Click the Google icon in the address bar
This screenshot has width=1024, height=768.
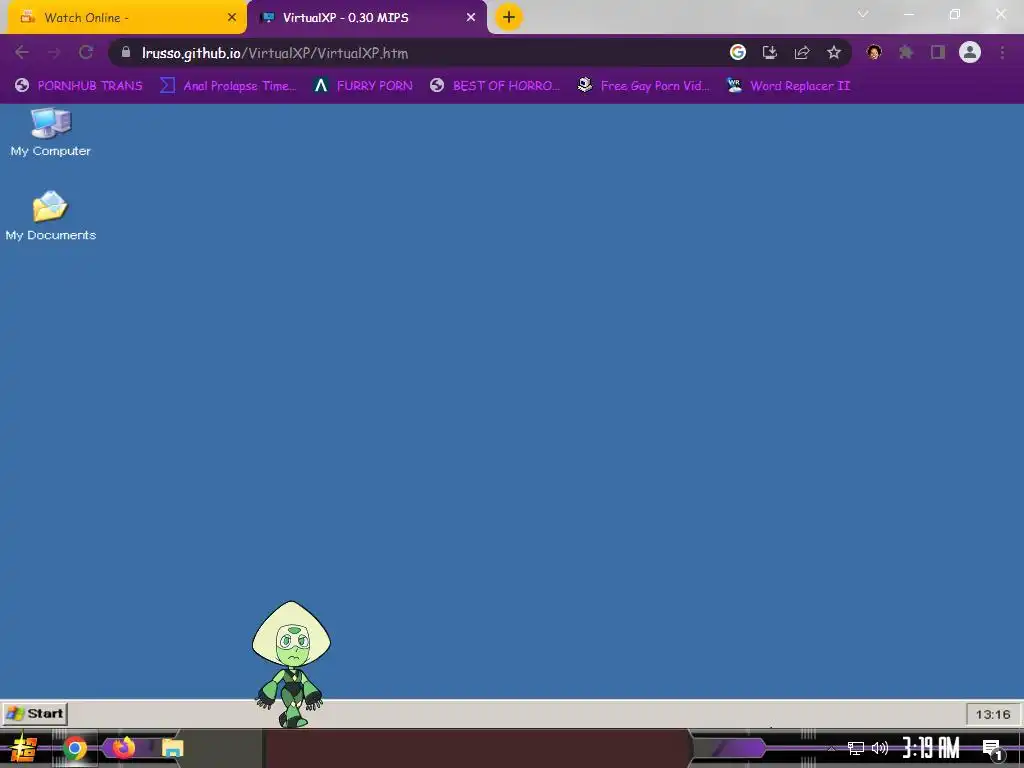click(738, 52)
